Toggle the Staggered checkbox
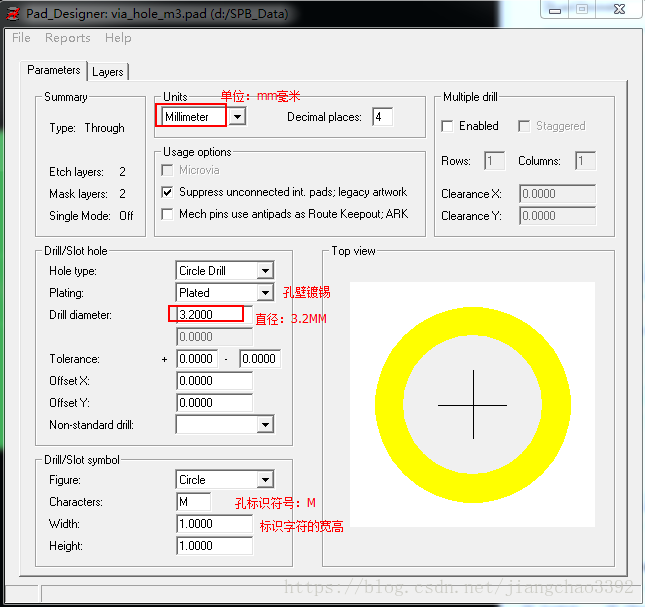Screen dimensions: 645x607 click(524, 126)
